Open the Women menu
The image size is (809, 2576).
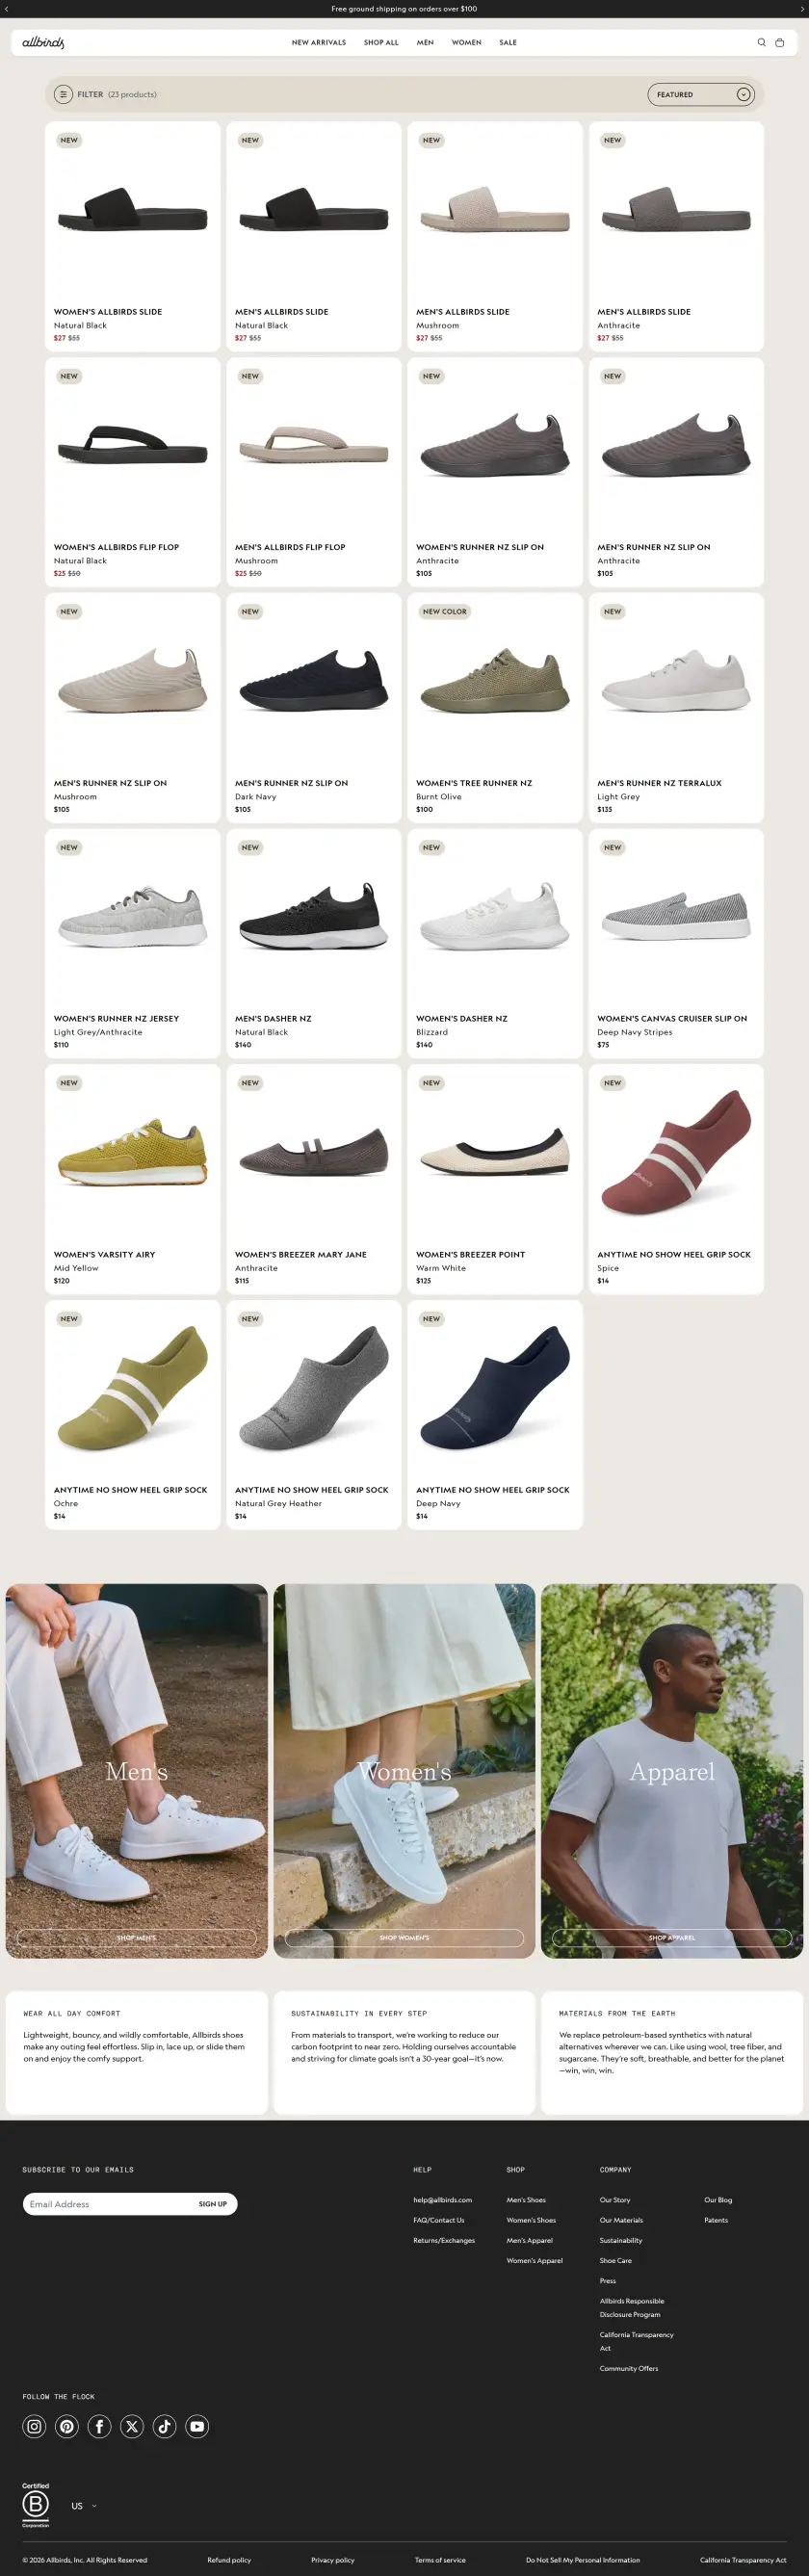click(466, 43)
